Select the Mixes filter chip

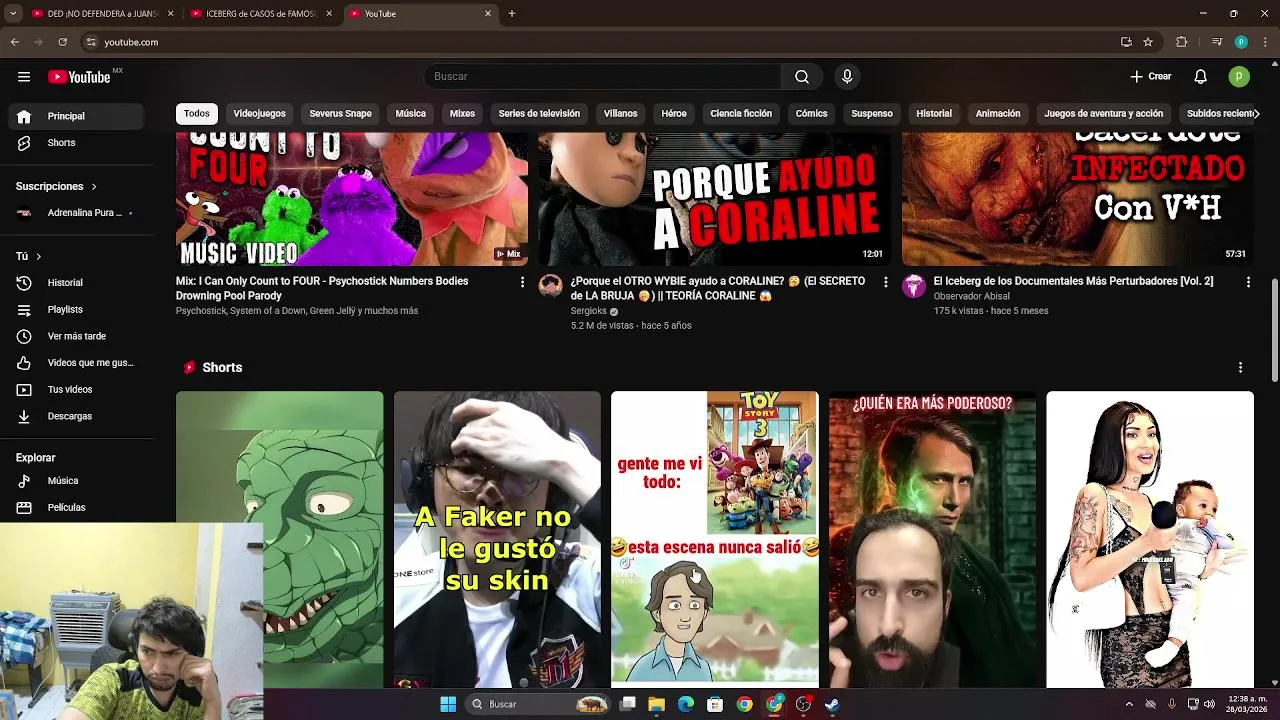(462, 114)
